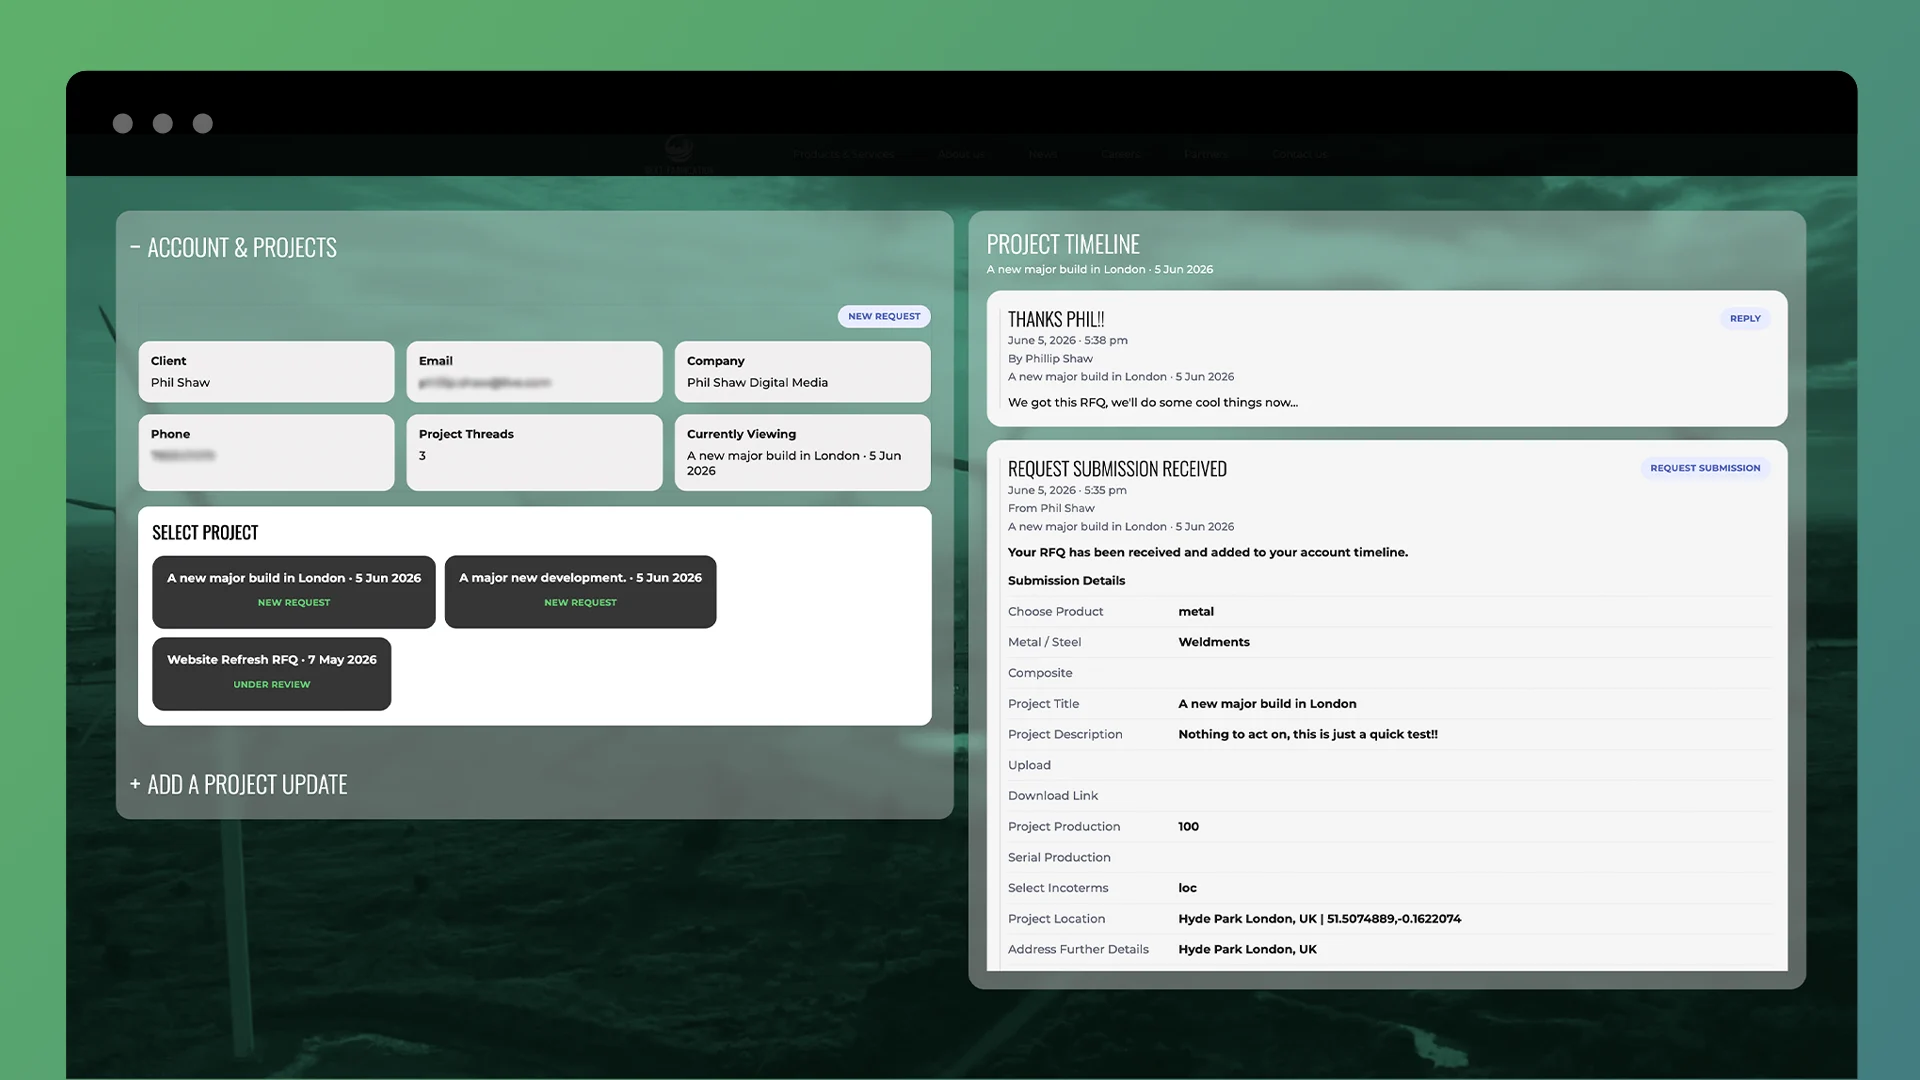1920x1080 pixels.
Task: Click the Phone info card
Action: pyautogui.click(x=266, y=452)
